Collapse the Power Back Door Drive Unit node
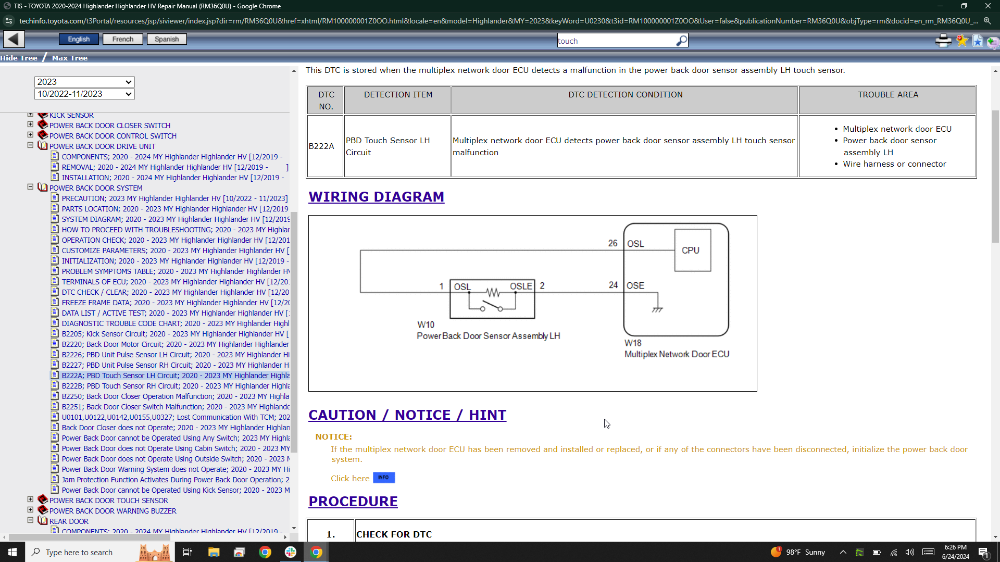Viewport: 1000px width, 562px height. click(x=30, y=146)
